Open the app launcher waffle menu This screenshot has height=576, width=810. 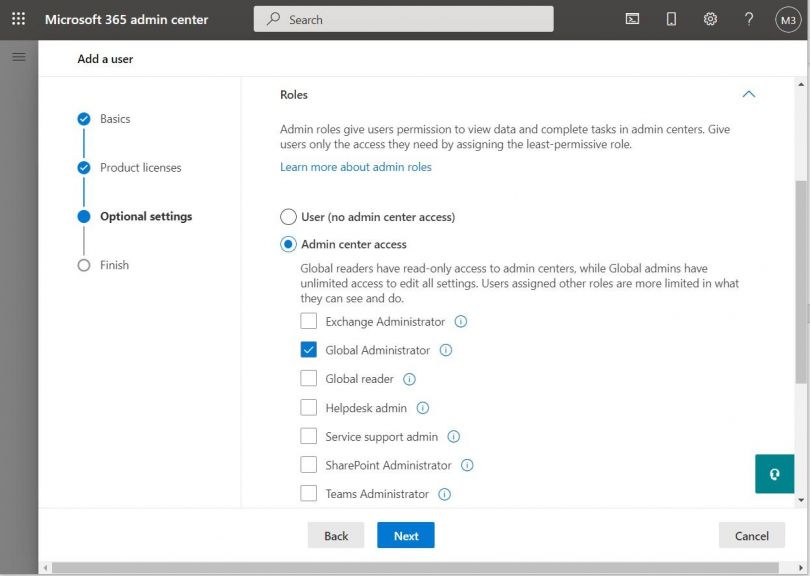pyautogui.click(x=17, y=18)
